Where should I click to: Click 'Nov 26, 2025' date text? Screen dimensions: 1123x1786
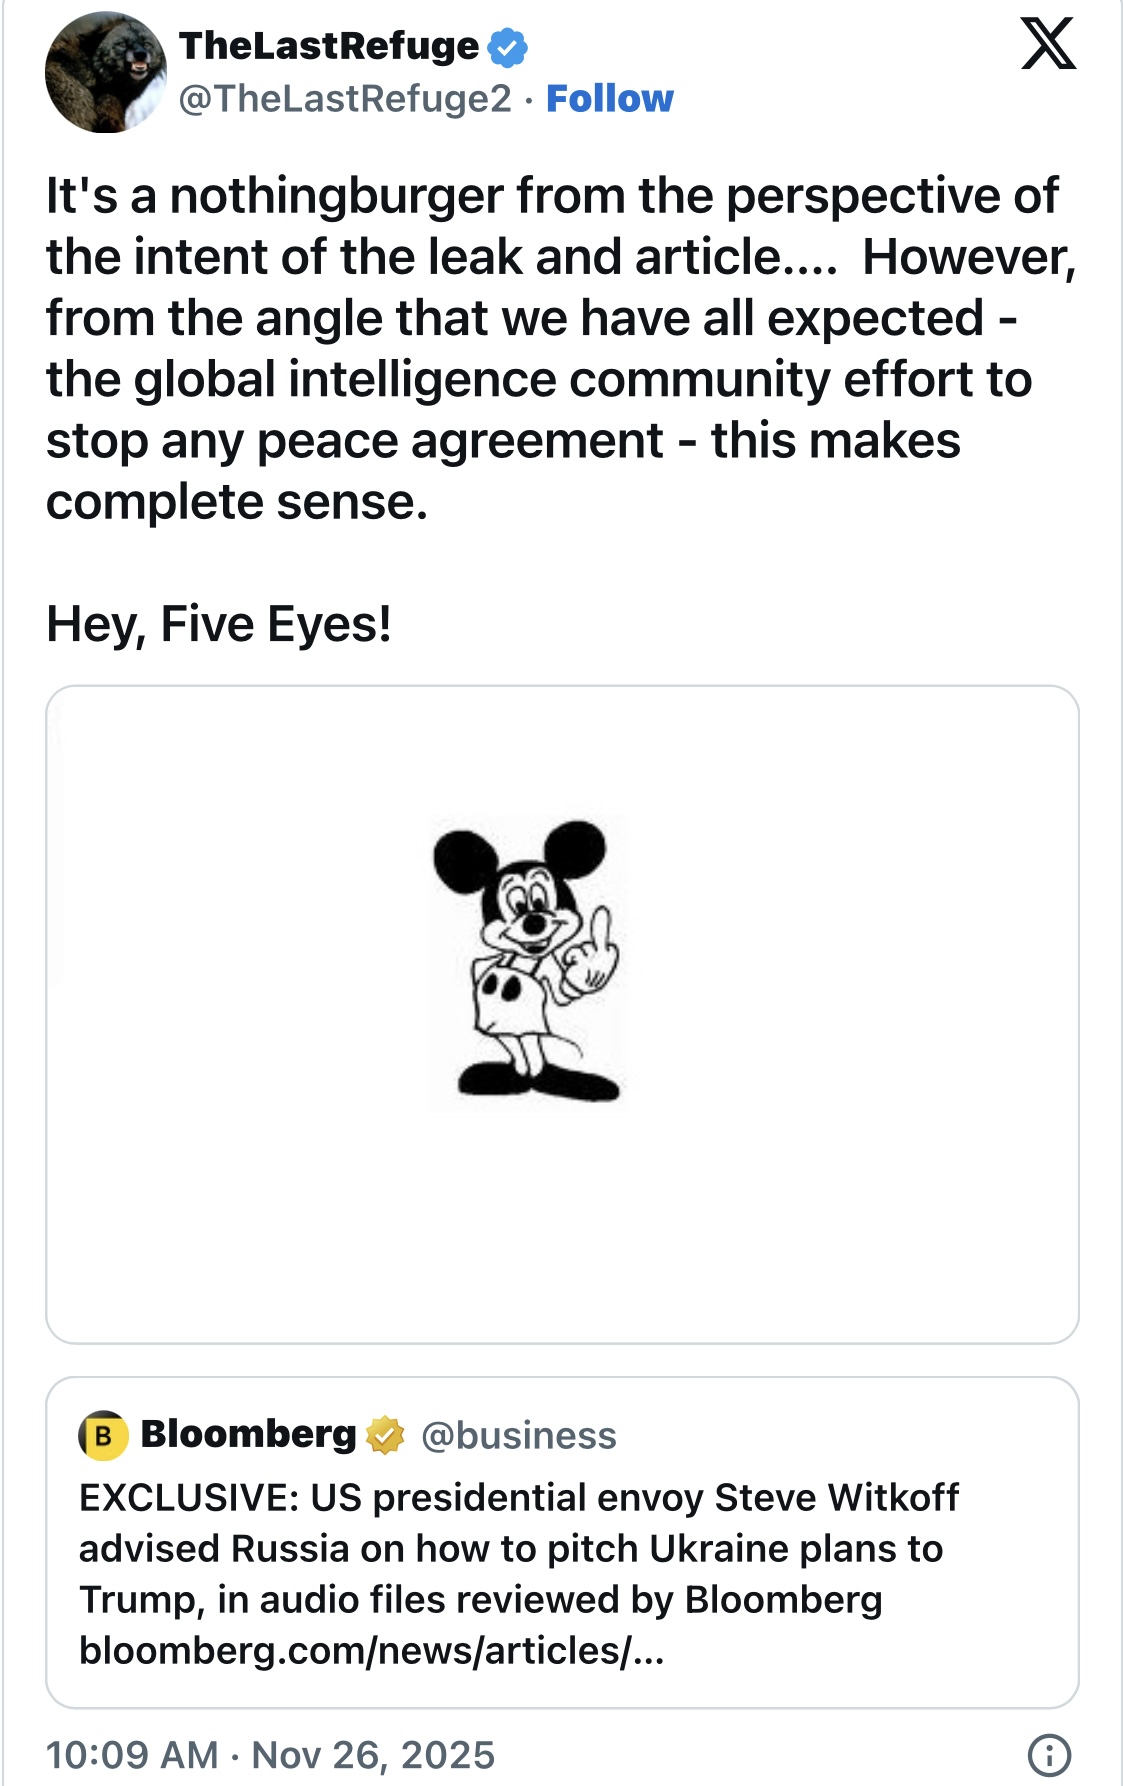click(x=373, y=1755)
